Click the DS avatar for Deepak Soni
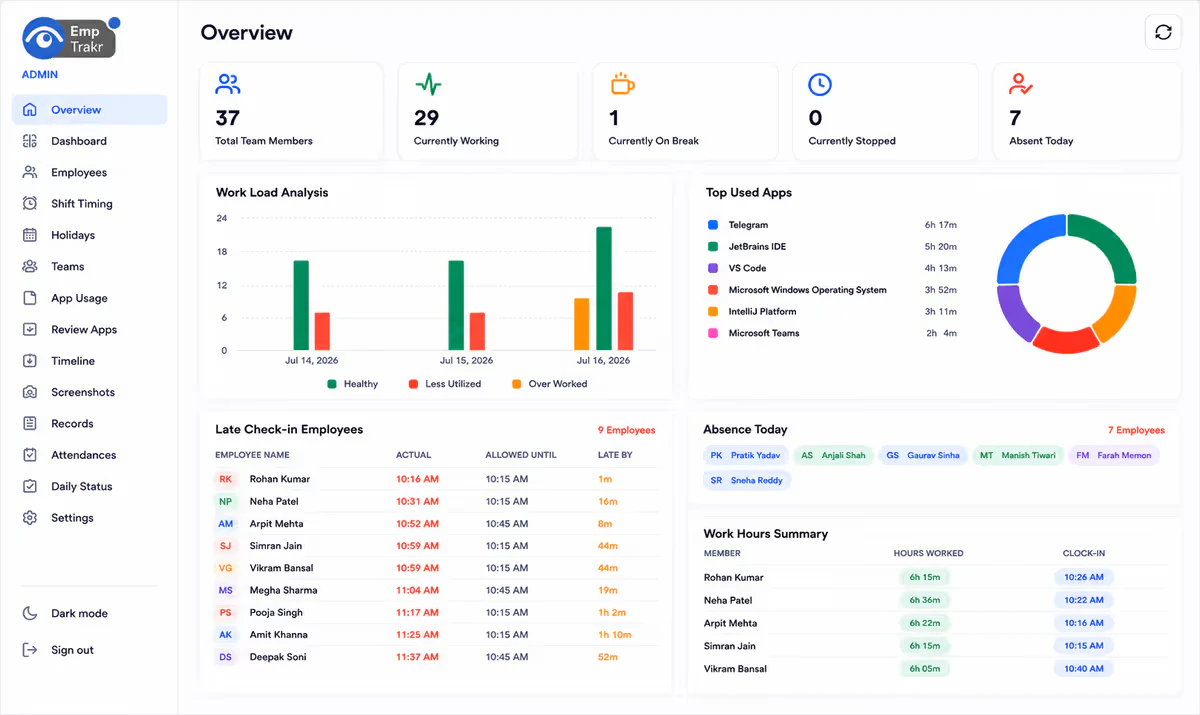Image resolution: width=1200 pixels, height=715 pixels. (x=226, y=657)
